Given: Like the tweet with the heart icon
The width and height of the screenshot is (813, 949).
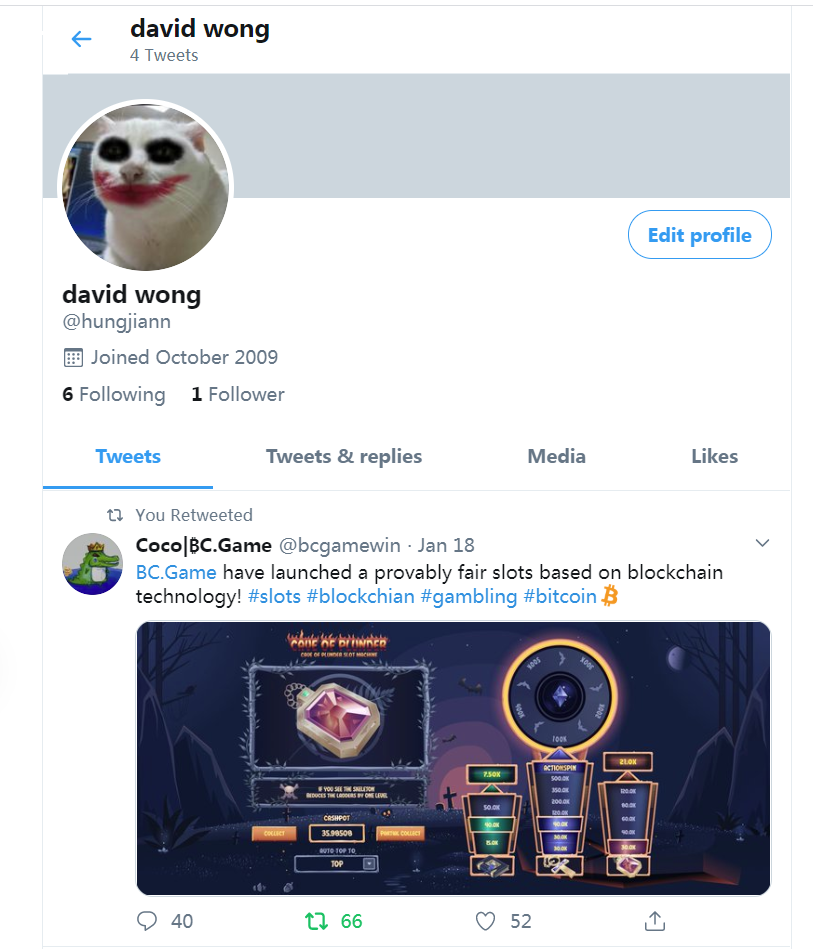Looking at the screenshot, I should tap(485, 921).
